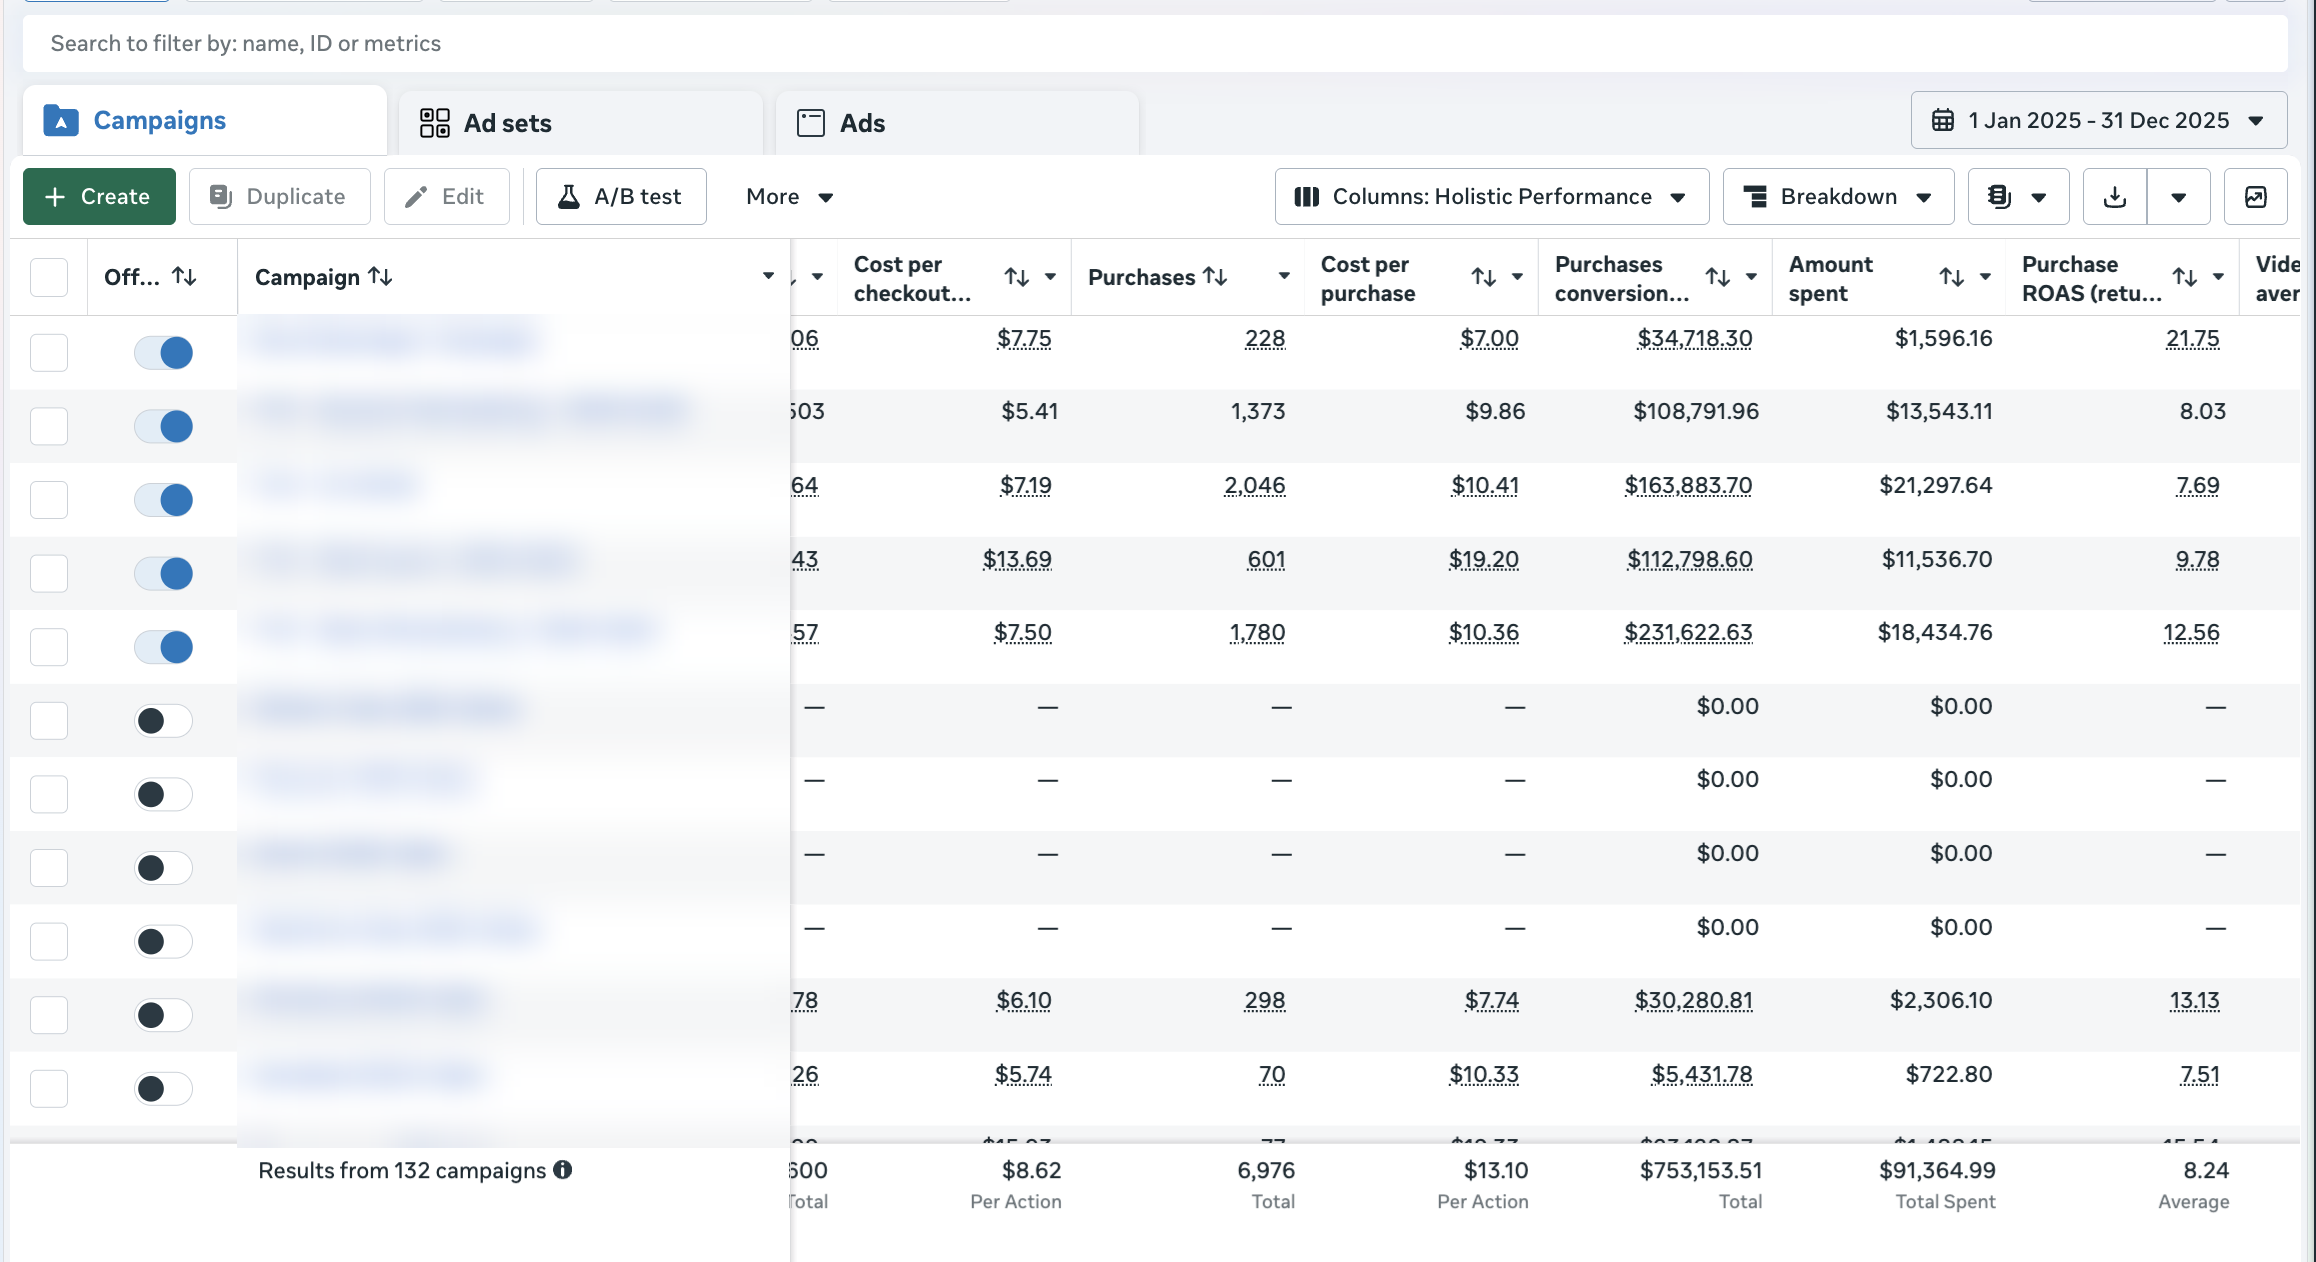Sort by Purchase ROAS arrows
2316x1262 pixels.
tap(2185, 277)
